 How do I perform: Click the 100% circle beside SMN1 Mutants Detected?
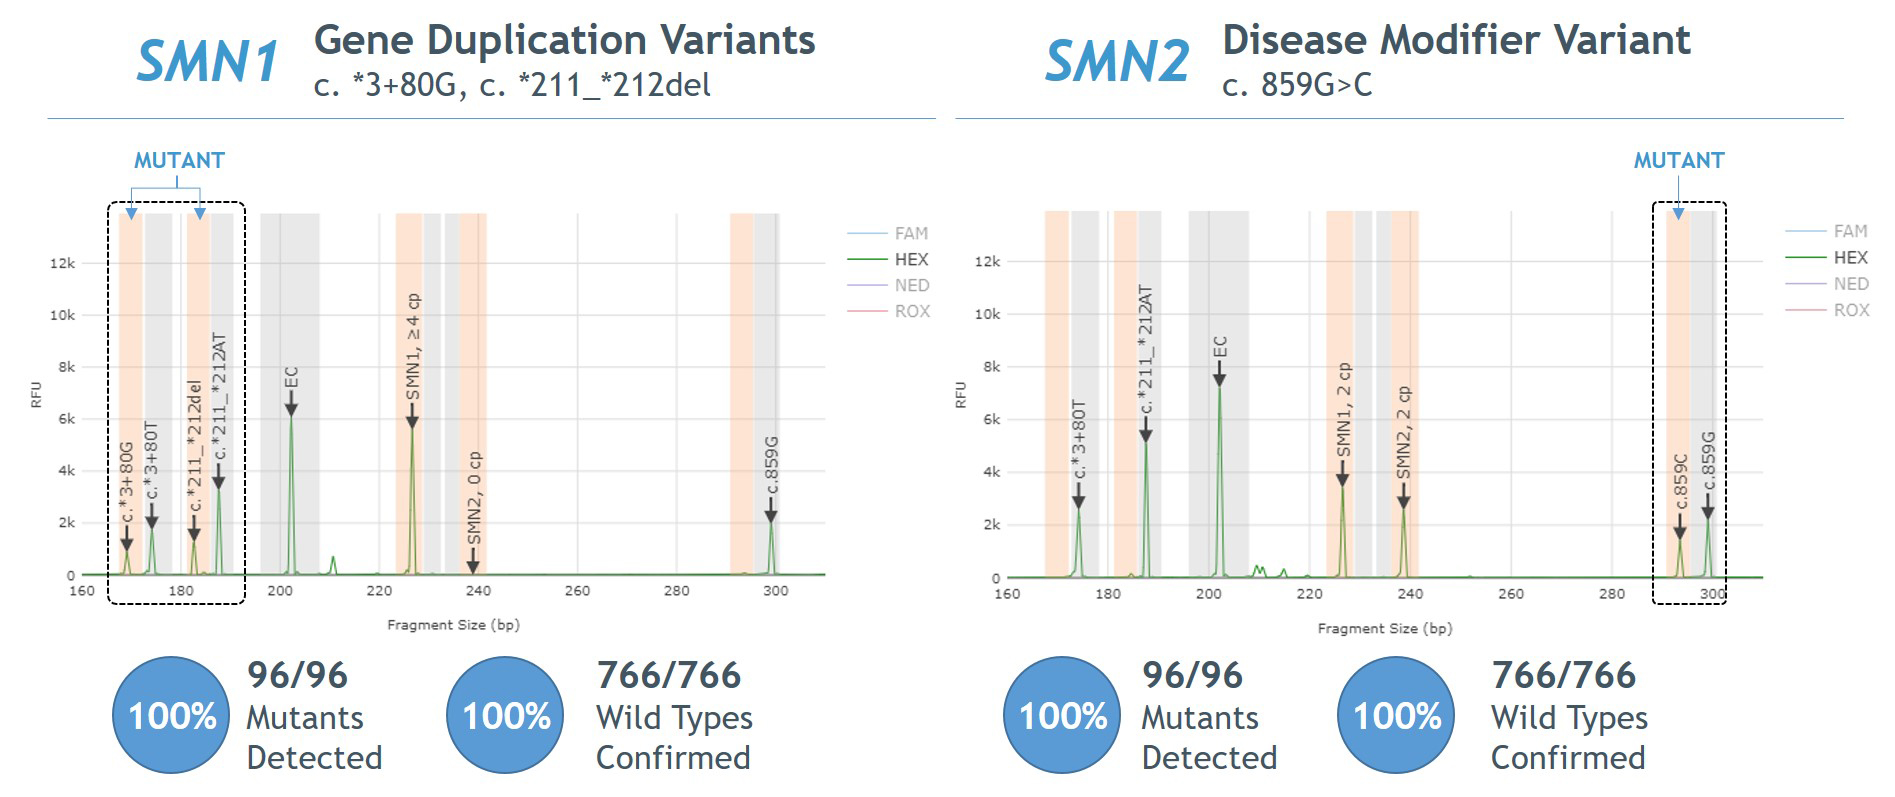click(172, 715)
